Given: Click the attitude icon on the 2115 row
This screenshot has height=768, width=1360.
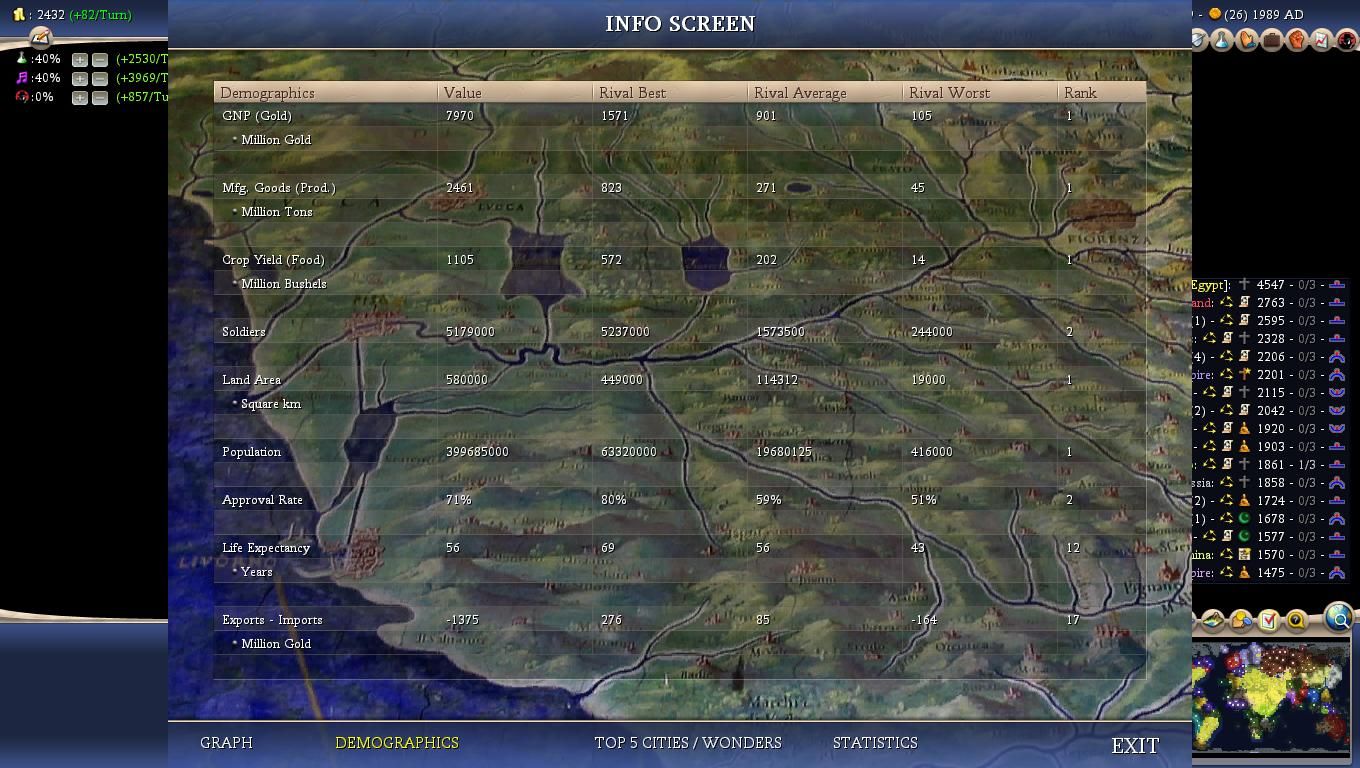Looking at the screenshot, I should click(x=1337, y=393).
